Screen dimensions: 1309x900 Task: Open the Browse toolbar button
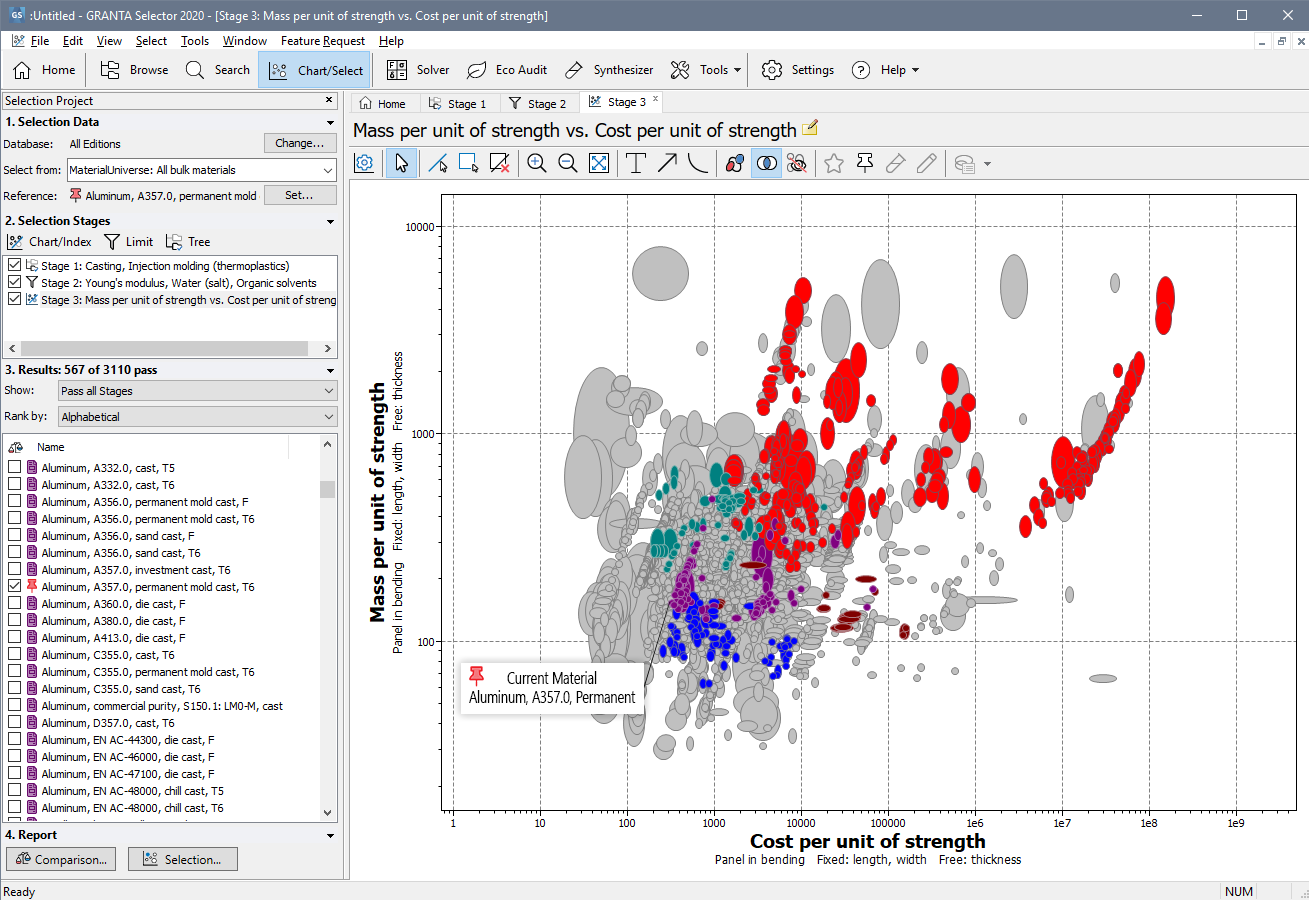point(134,70)
